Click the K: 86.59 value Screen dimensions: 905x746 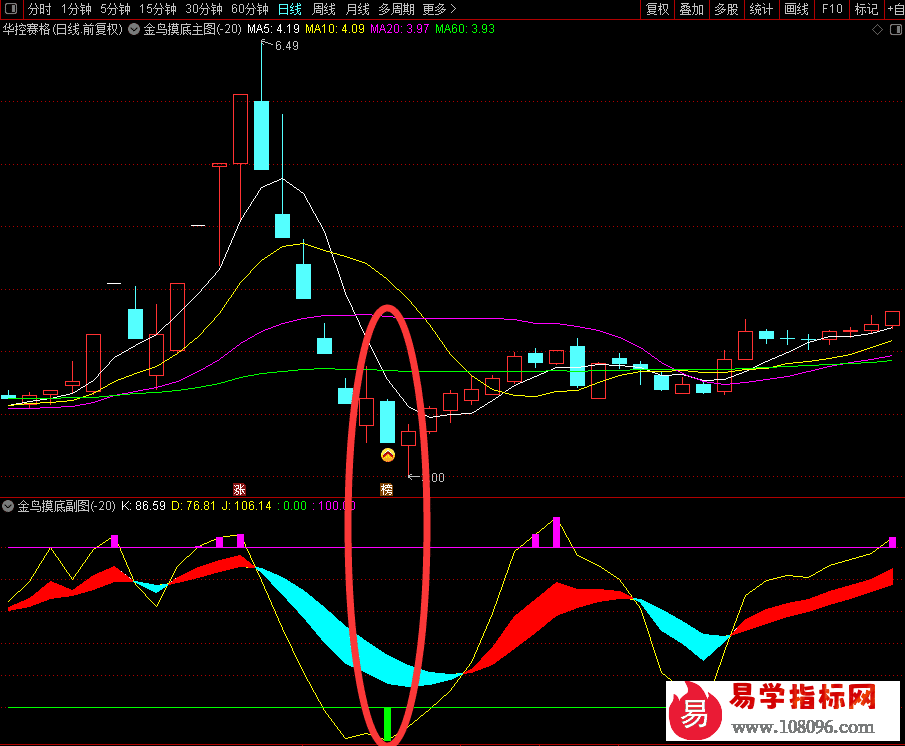143,506
